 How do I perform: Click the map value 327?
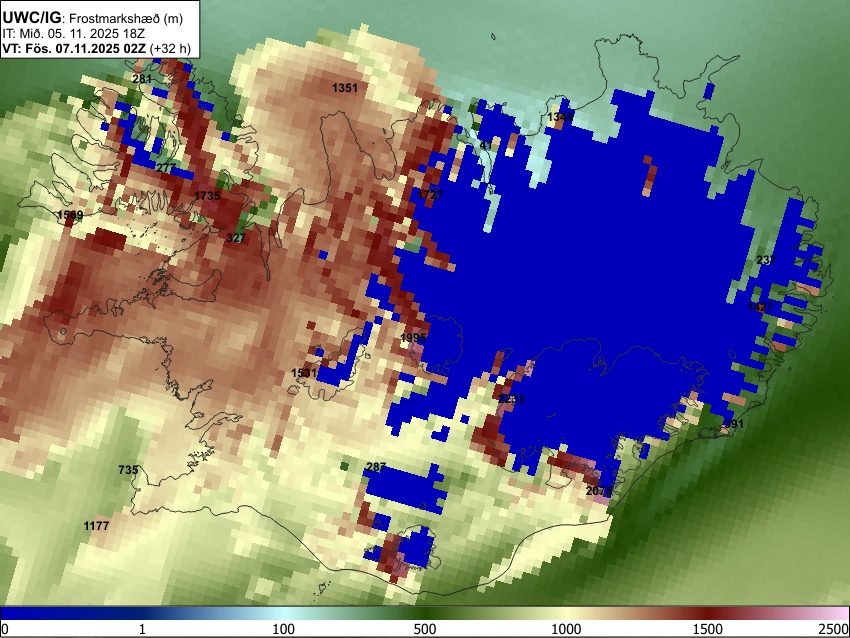(x=236, y=238)
